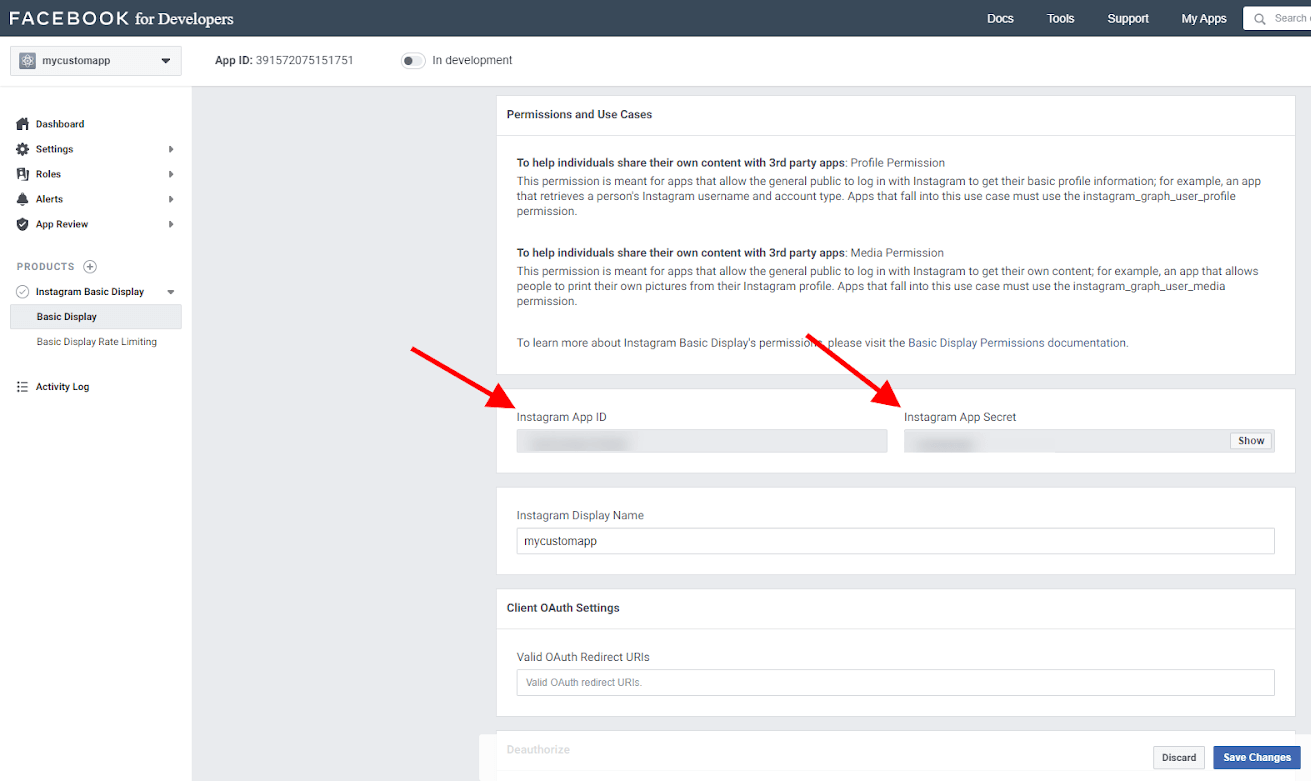Toggle the In development switch
Image resolution: width=1311 pixels, height=781 pixels.
pos(412,61)
